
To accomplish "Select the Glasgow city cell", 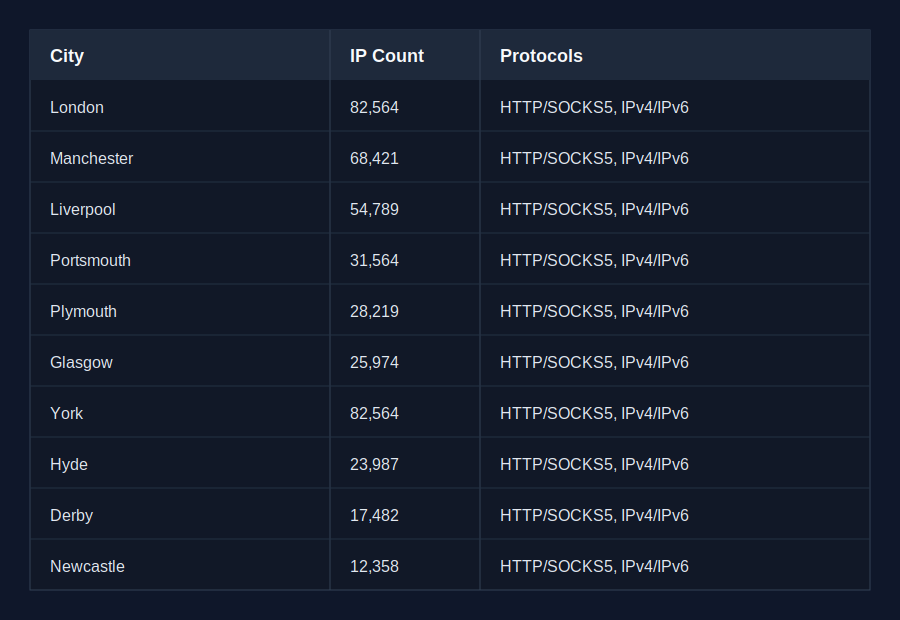I will coord(180,362).
